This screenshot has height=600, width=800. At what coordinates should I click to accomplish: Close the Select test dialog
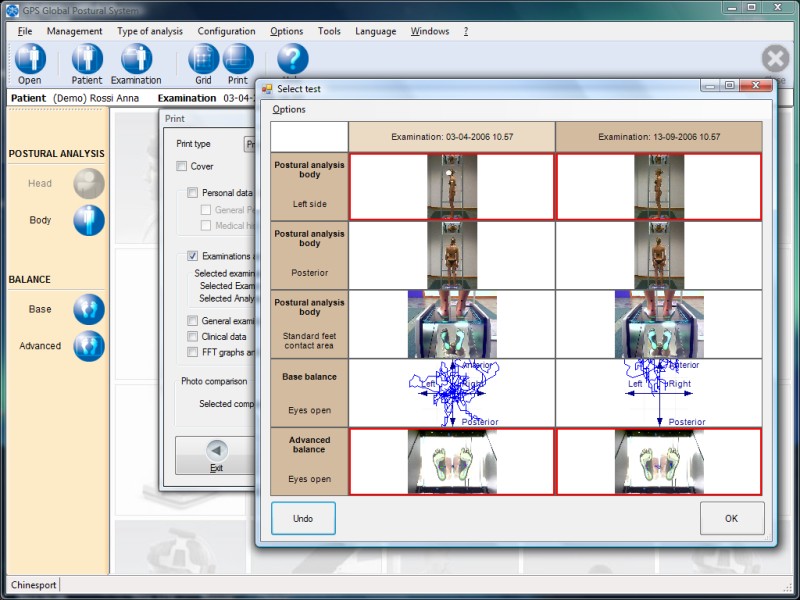pos(756,86)
